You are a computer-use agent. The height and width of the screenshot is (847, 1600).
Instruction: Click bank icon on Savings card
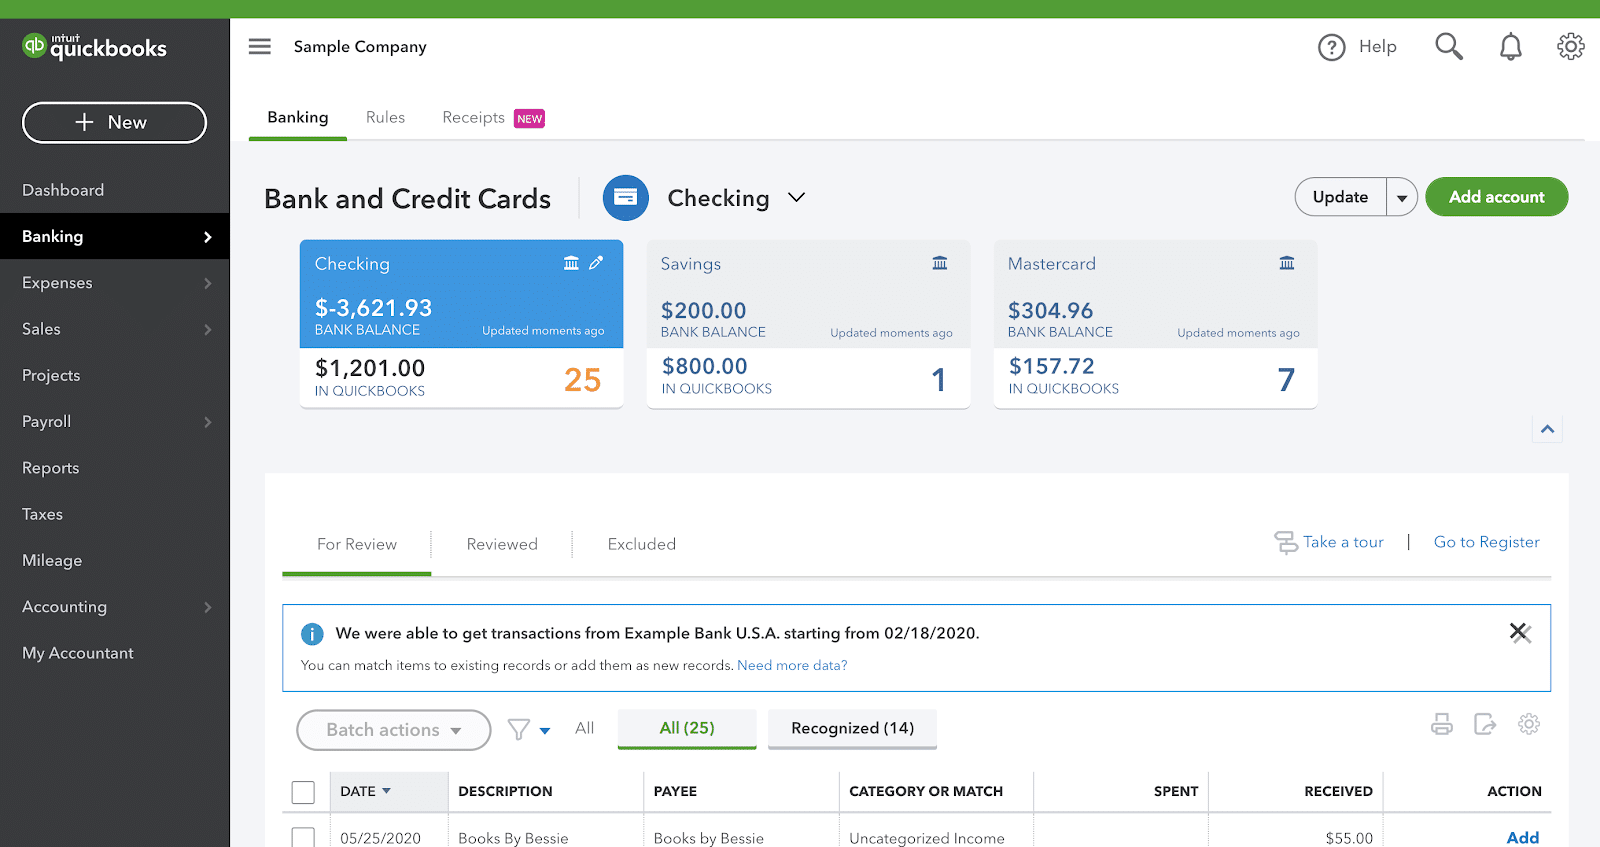point(940,263)
